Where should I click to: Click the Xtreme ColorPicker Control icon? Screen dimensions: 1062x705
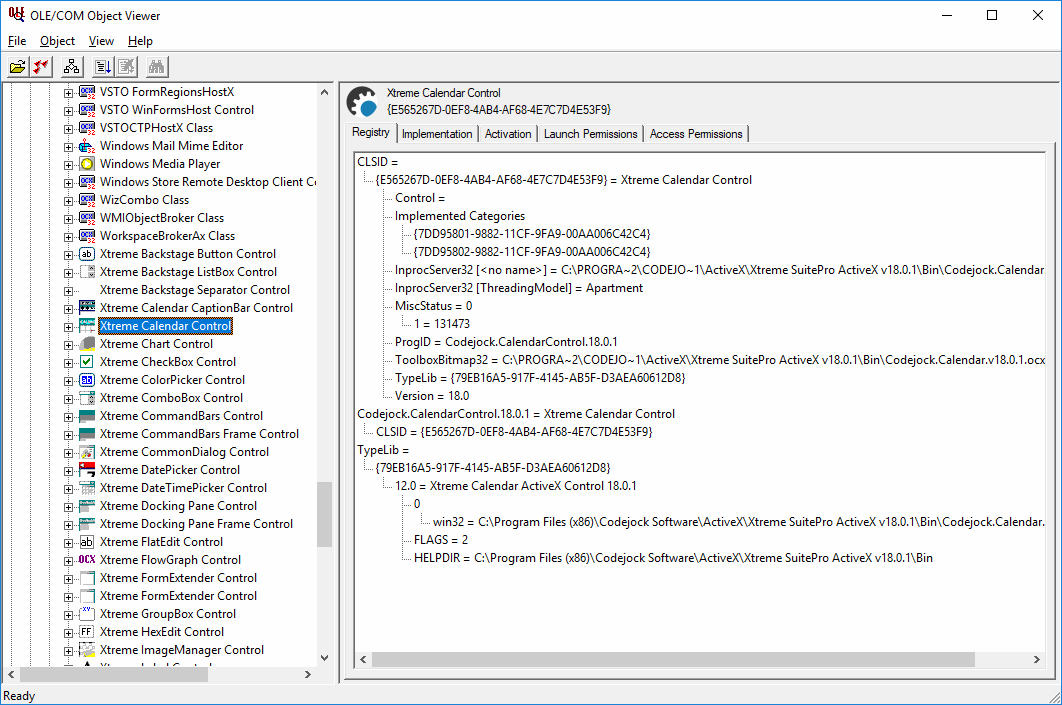point(87,380)
